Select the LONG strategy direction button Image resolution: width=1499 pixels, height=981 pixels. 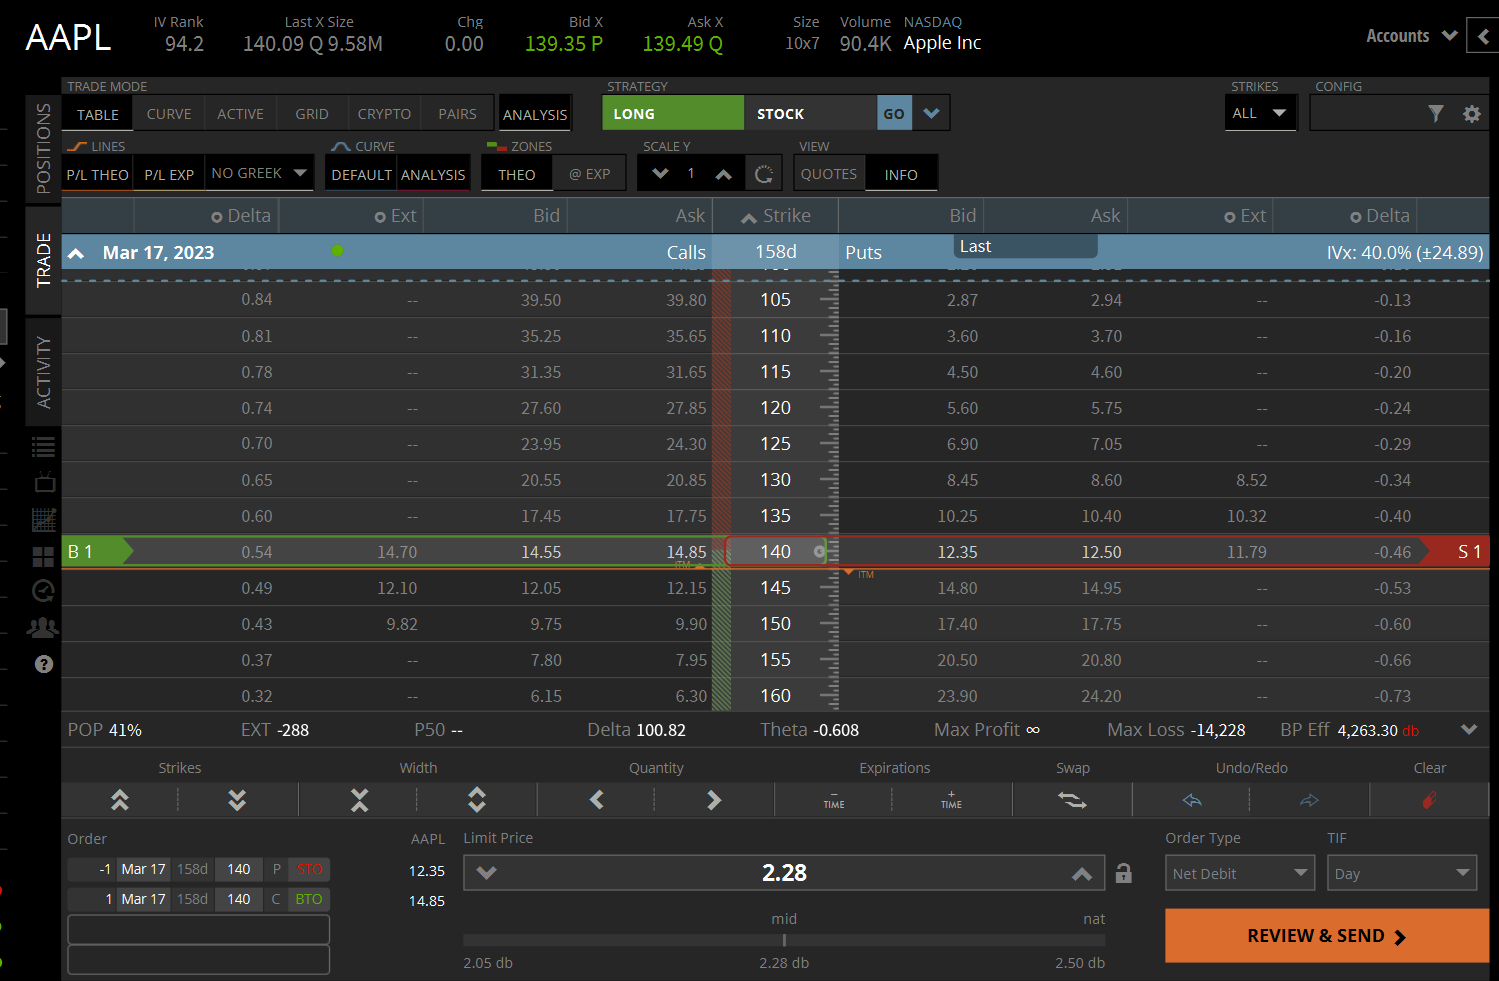tap(673, 113)
